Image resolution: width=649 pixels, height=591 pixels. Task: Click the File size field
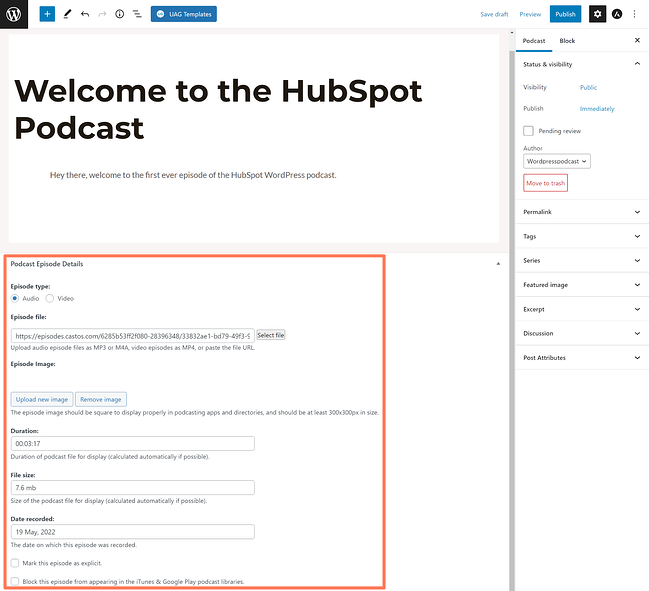click(132, 488)
